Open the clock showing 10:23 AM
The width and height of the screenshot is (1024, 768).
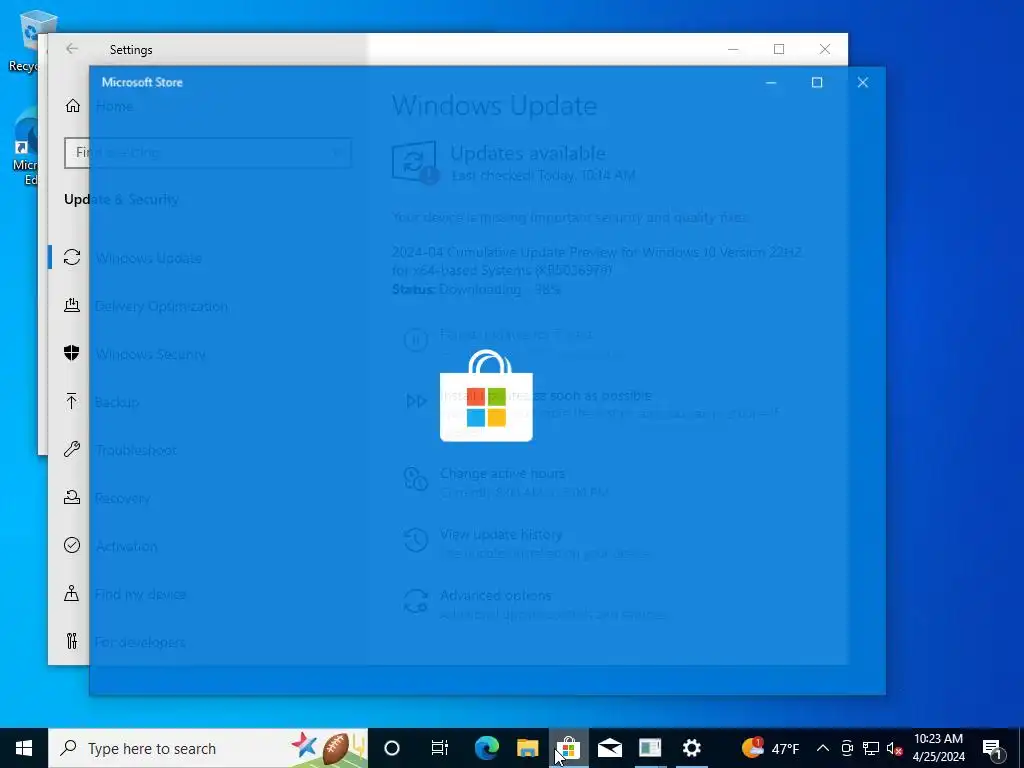tap(938, 748)
